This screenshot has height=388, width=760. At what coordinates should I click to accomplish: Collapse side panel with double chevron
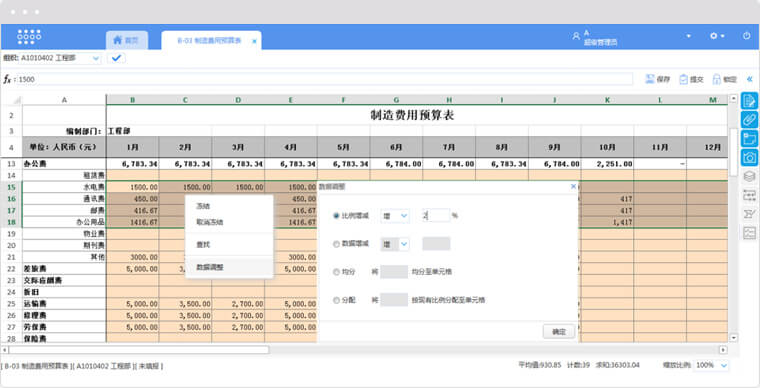tap(749, 79)
